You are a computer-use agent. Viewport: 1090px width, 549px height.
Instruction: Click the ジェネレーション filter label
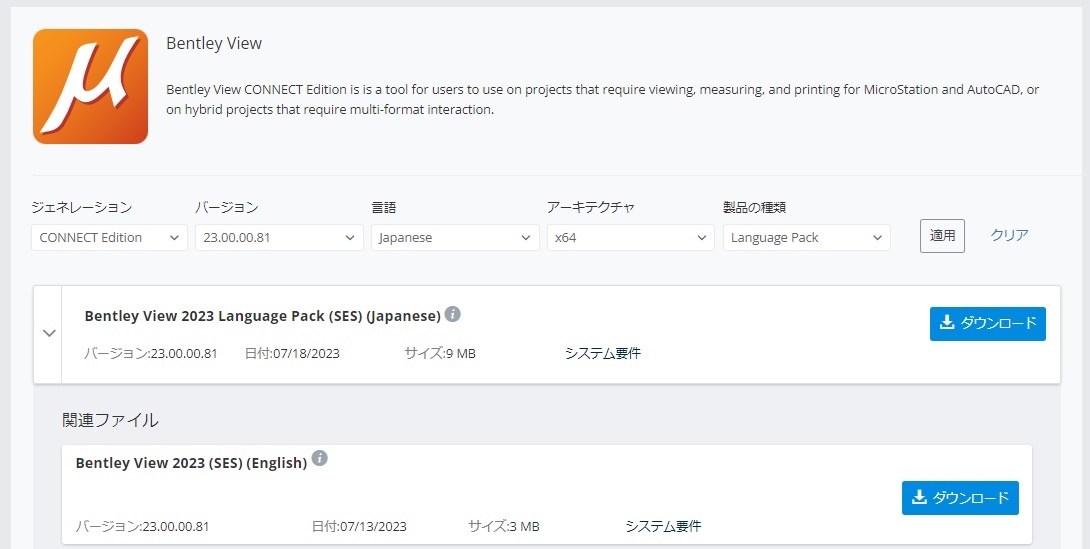click(x=81, y=207)
